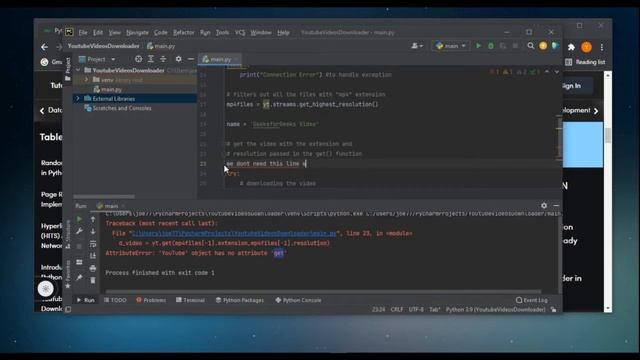The image size is (640, 360).
Task: Open Code With Me user dropdown
Action: click(417, 46)
